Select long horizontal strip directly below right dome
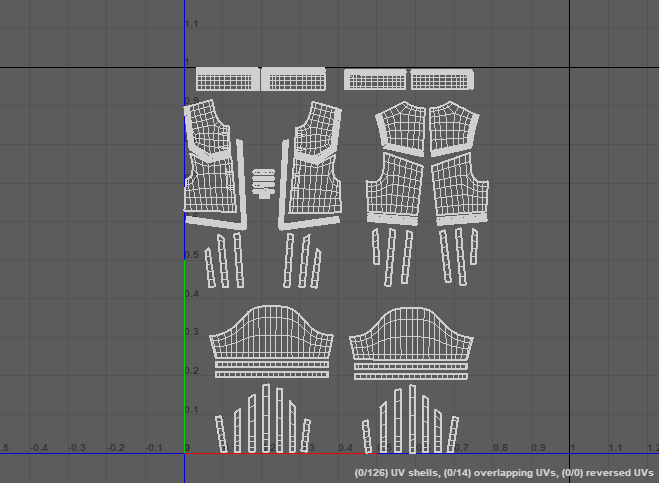 click(x=410, y=366)
